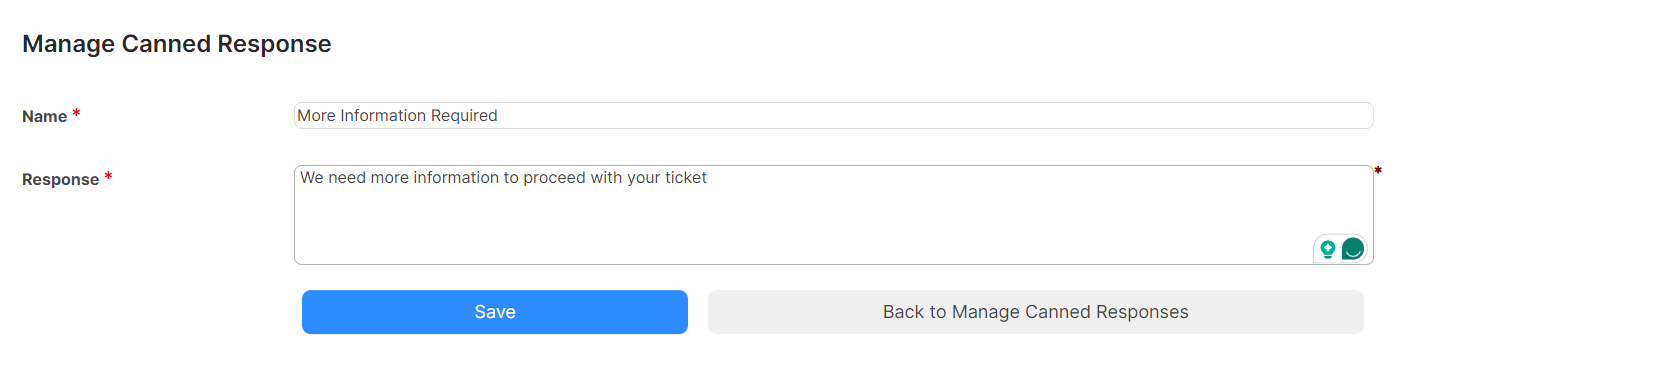Click the green Grammarly circle icon
This screenshot has height=375, width=1657.
coord(1352,248)
